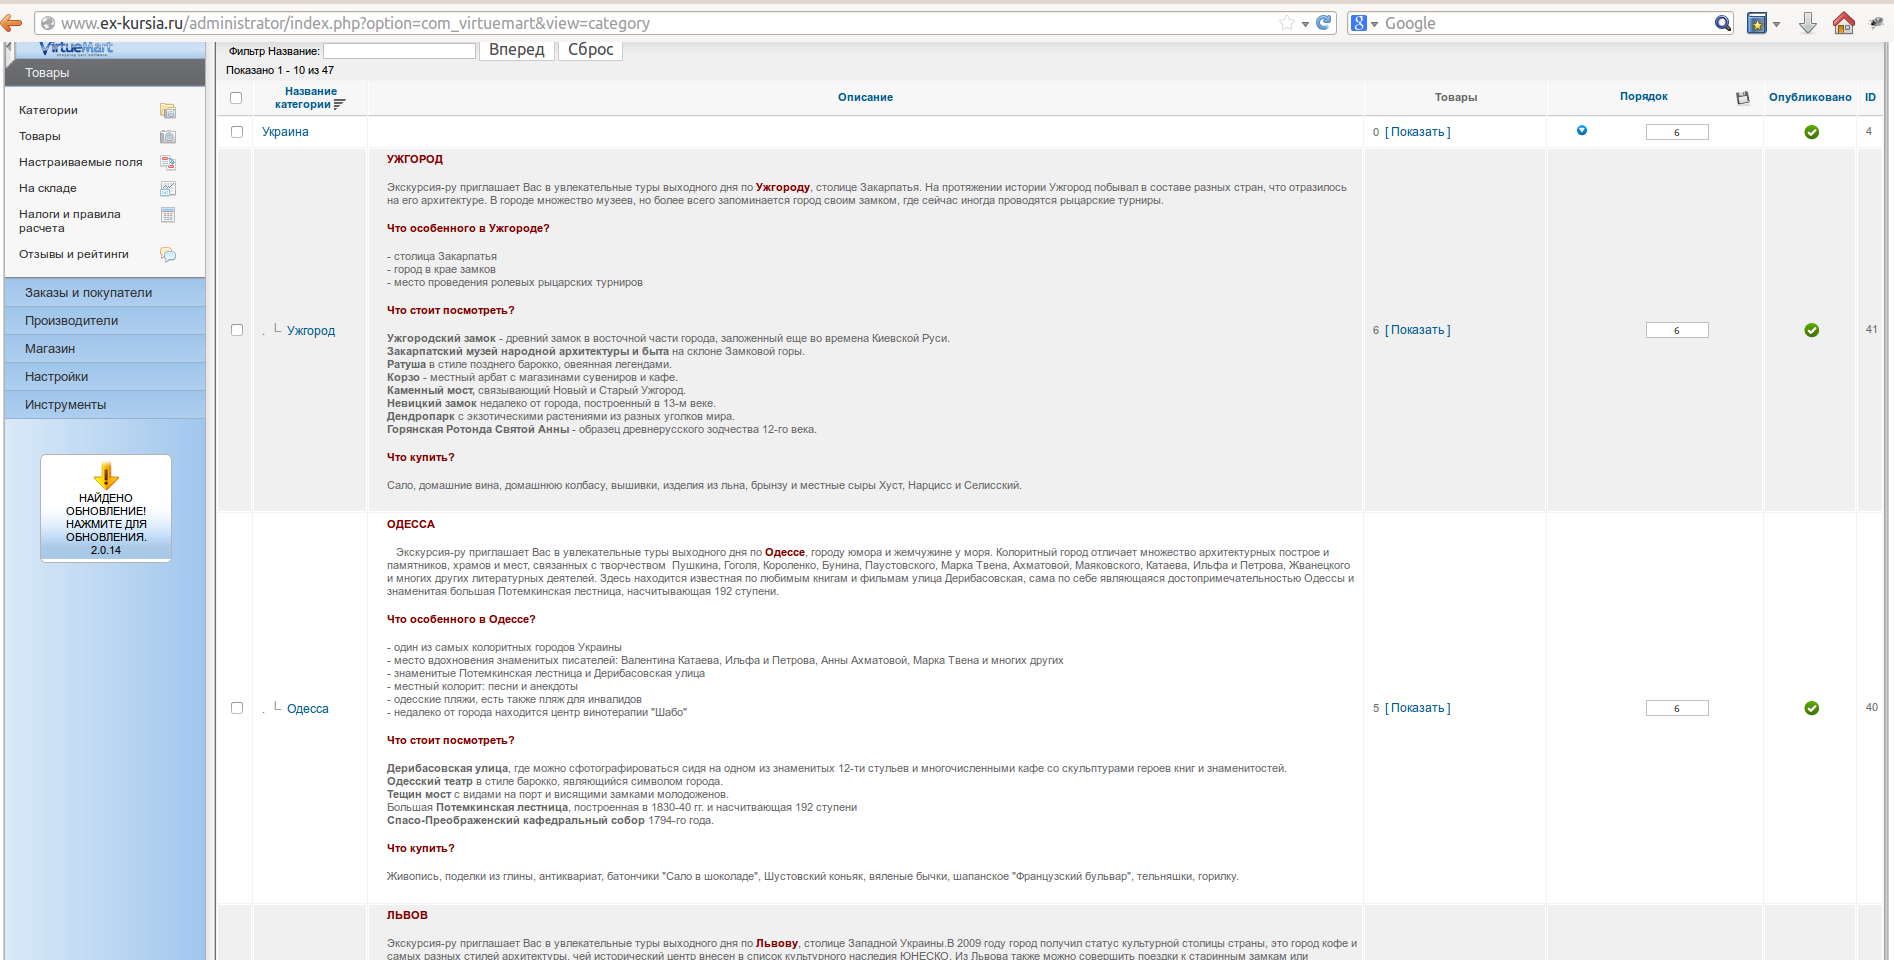Click the Сброс reset button
The image size is (1894, 960).
(590, 50)
